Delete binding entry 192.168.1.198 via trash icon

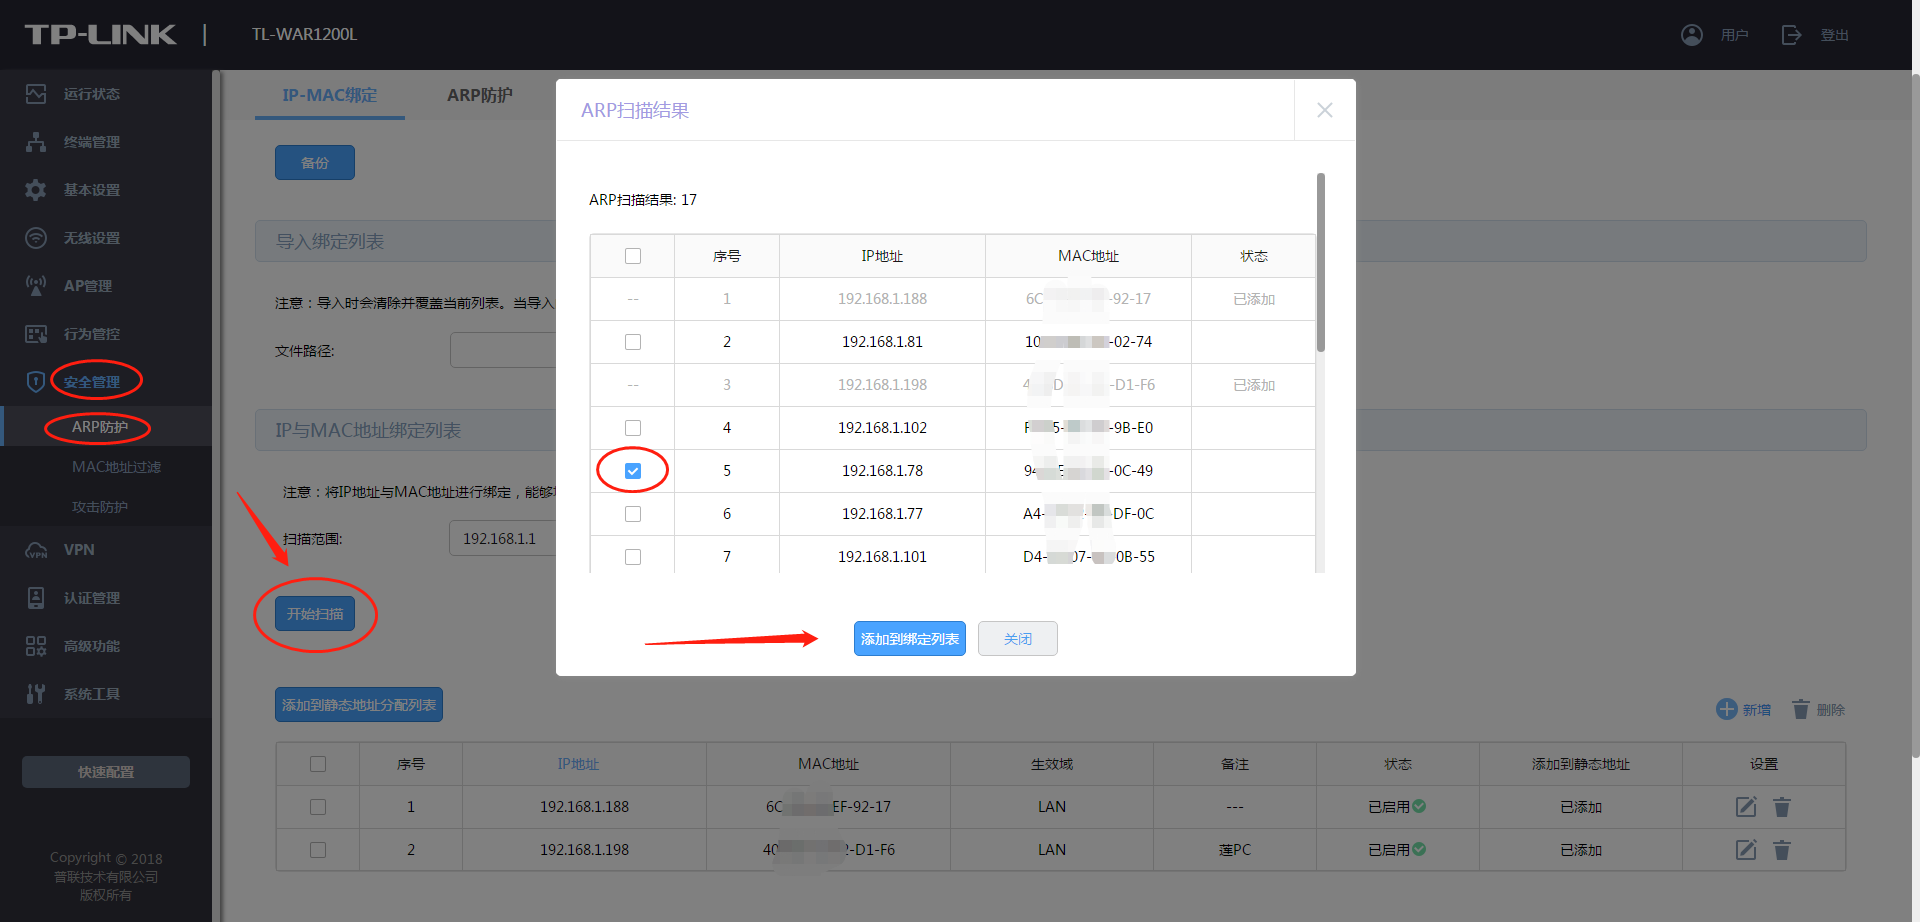tap(1782, 850)
